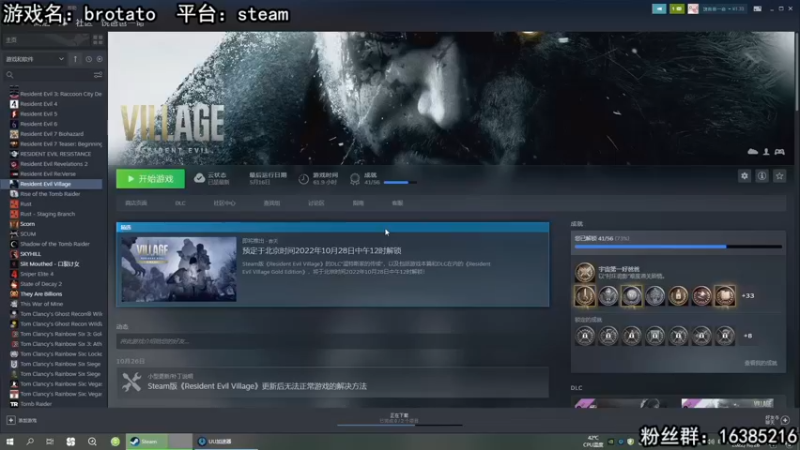Select This War of Mine entry
This screenshot has height=450, width=800.
pyautogui.click(x=41, y=304)
